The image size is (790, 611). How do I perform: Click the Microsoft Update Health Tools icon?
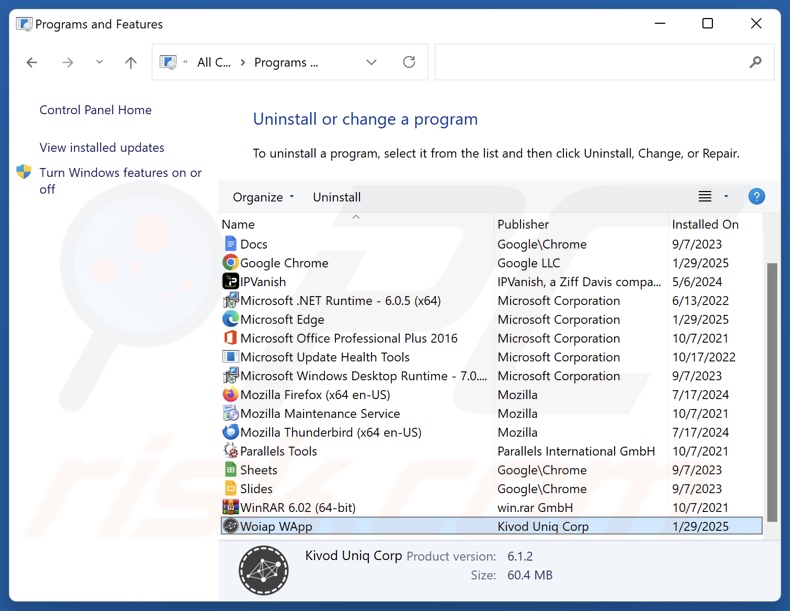pyautogui.click(x=230, y=357)
